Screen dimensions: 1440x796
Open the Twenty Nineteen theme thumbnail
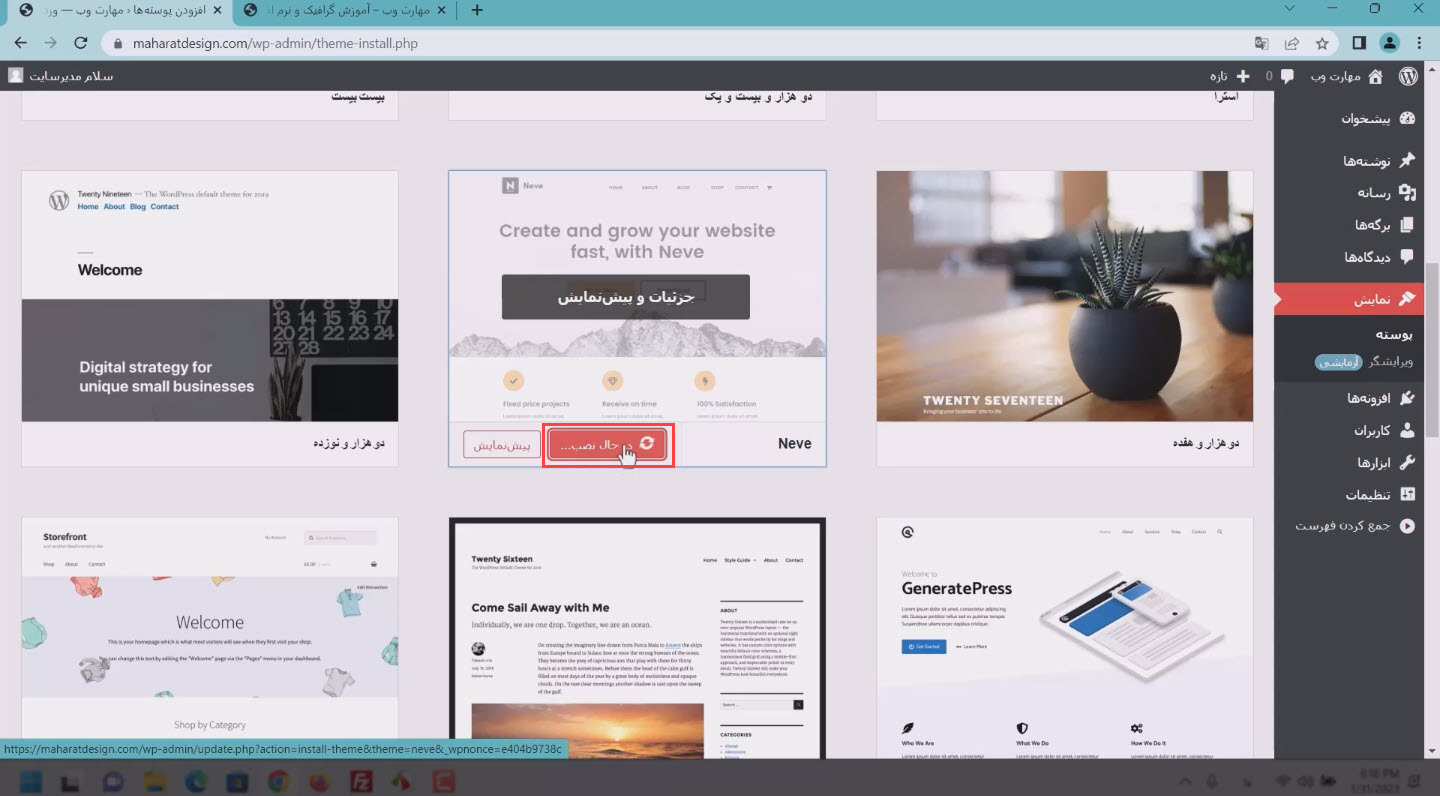point(210,296)
